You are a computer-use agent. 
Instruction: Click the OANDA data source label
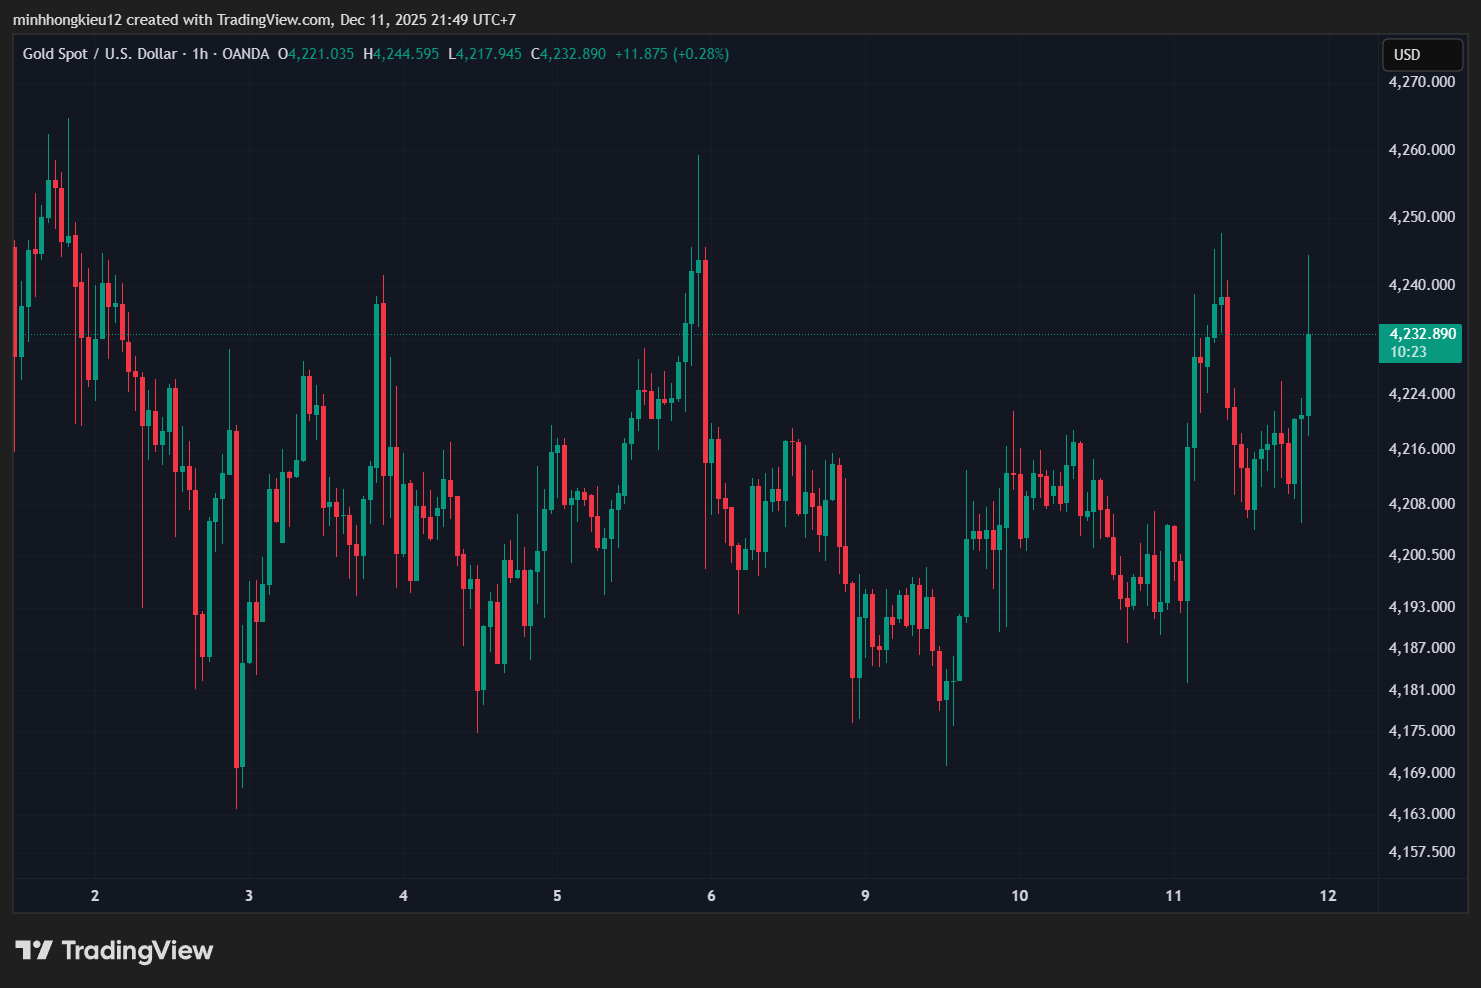coord(245,54)
